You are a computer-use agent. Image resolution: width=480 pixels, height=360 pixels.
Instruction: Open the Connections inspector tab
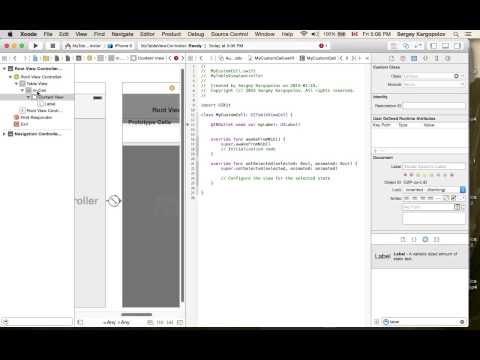pos(448,58)
